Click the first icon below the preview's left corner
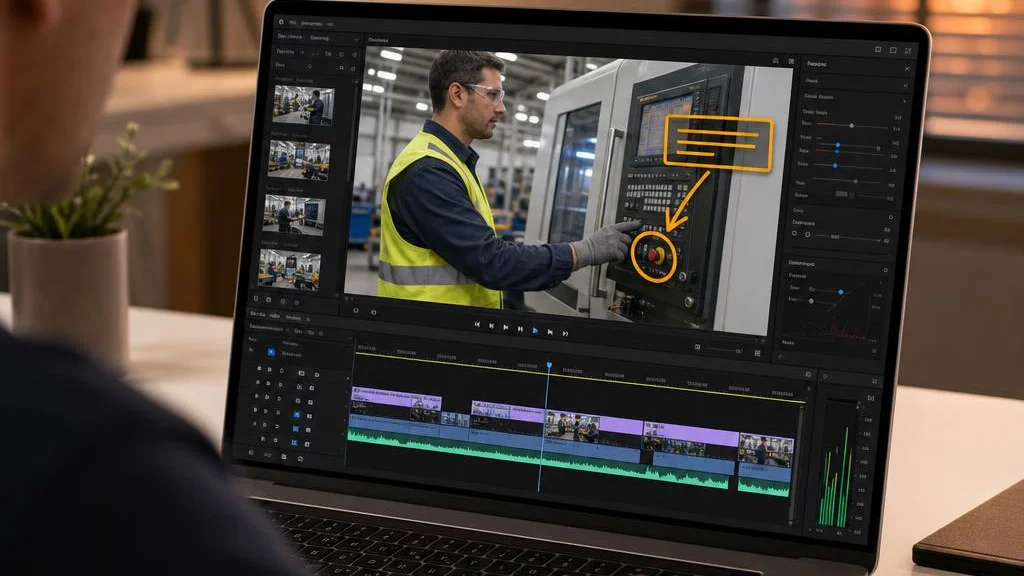This screenshot has height=576, width=1024. point(355,311)
